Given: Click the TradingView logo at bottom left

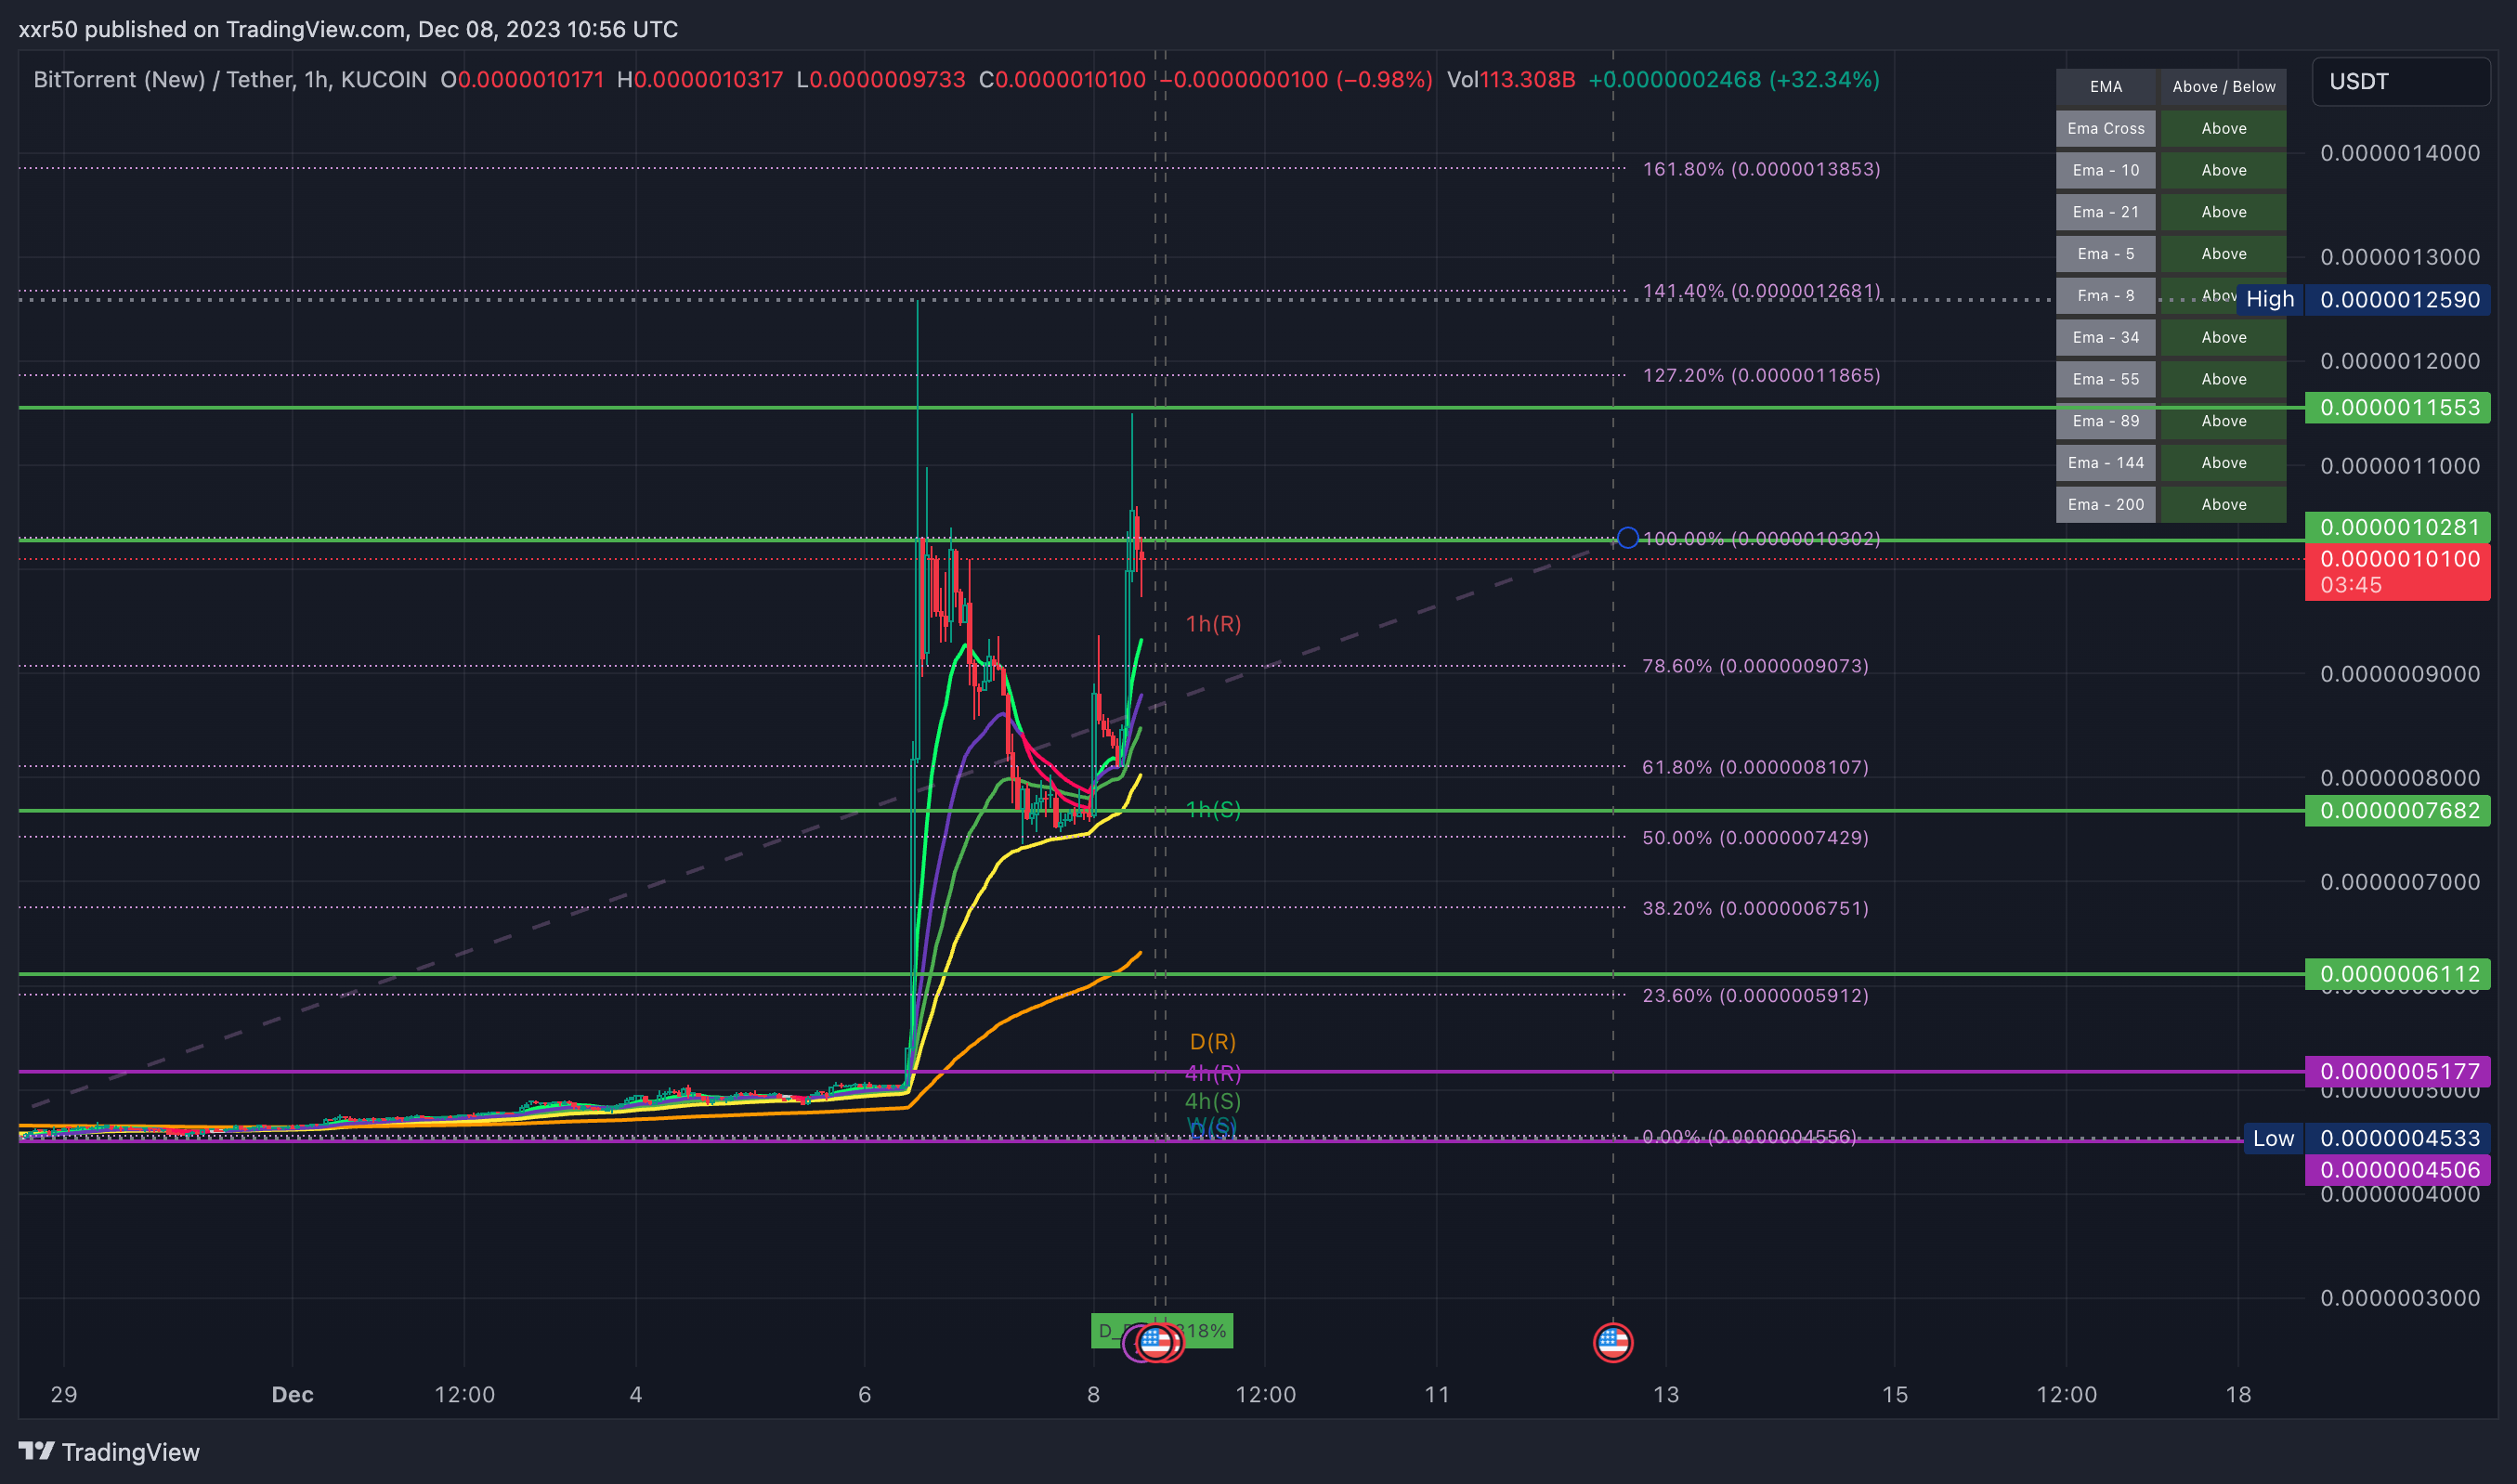Looking at the screenshot, I should (x=109, y=1452).
